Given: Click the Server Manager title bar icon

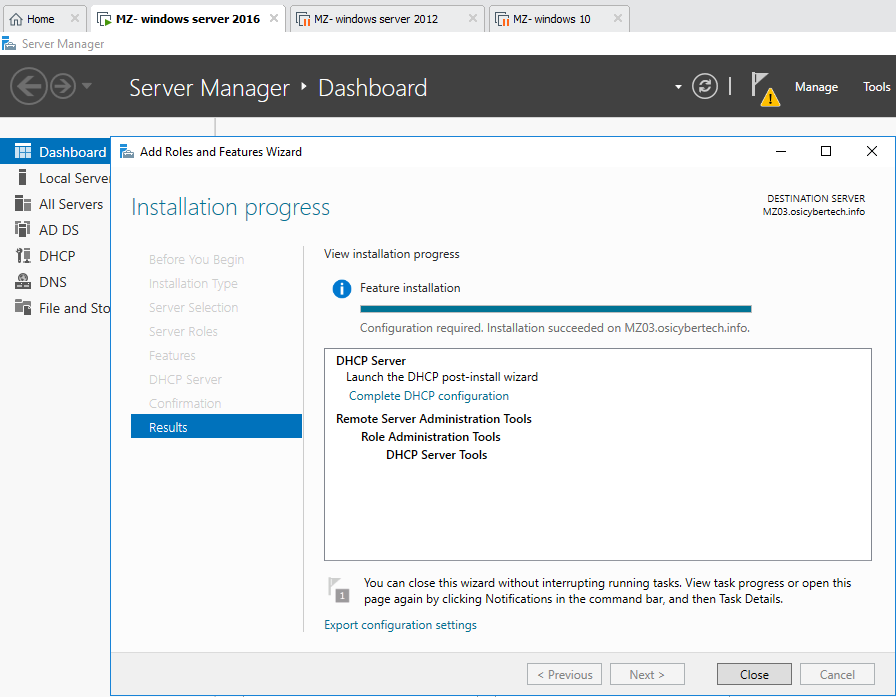Looking at the screenshot, I should pos(9,43).
